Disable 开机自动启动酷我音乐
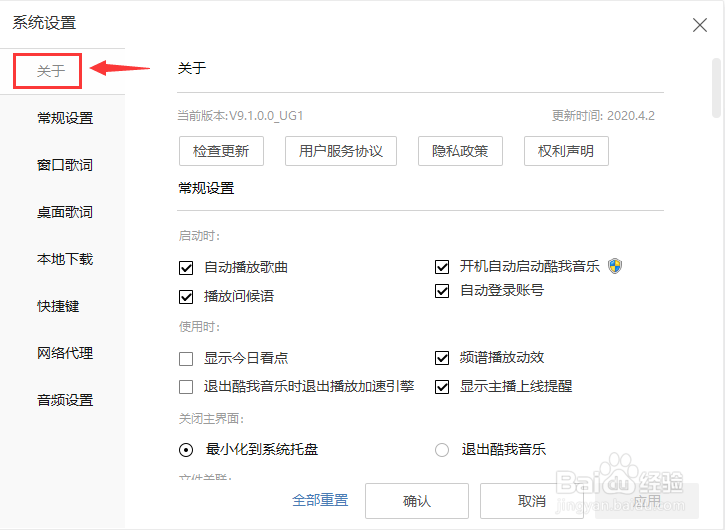 [x=442, y=267]
